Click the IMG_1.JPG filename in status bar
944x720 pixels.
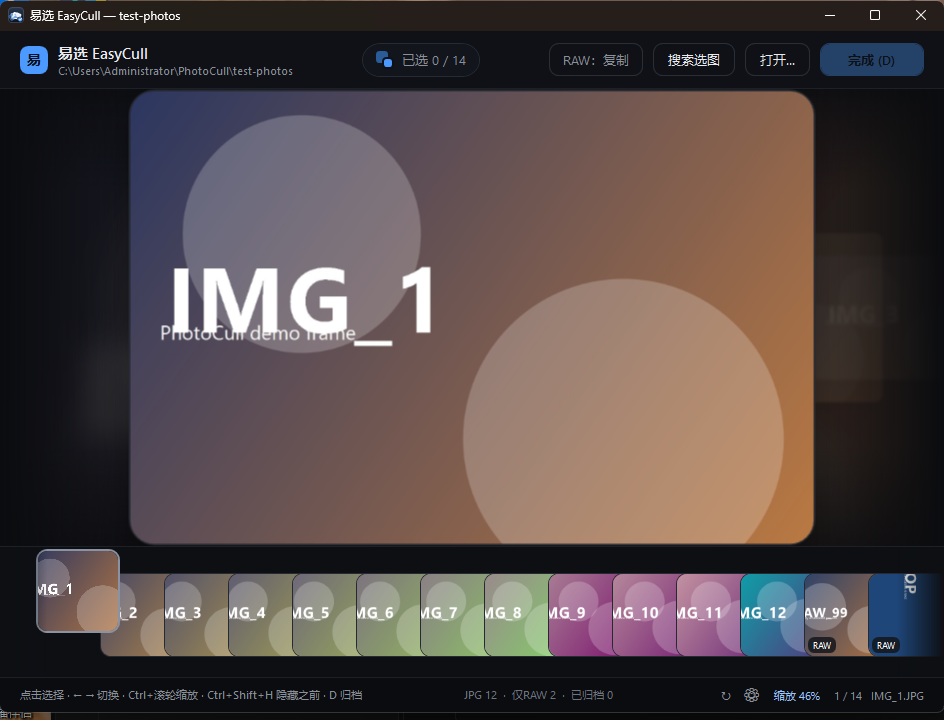click(897, 696)
